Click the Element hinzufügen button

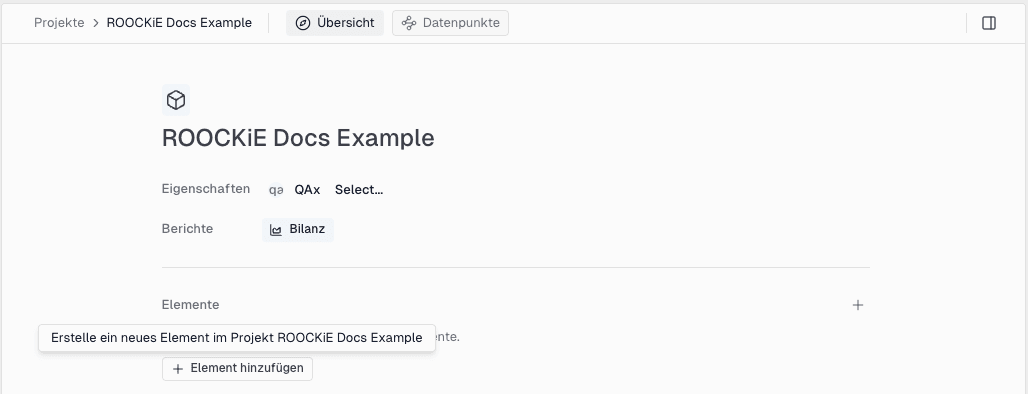237,368
